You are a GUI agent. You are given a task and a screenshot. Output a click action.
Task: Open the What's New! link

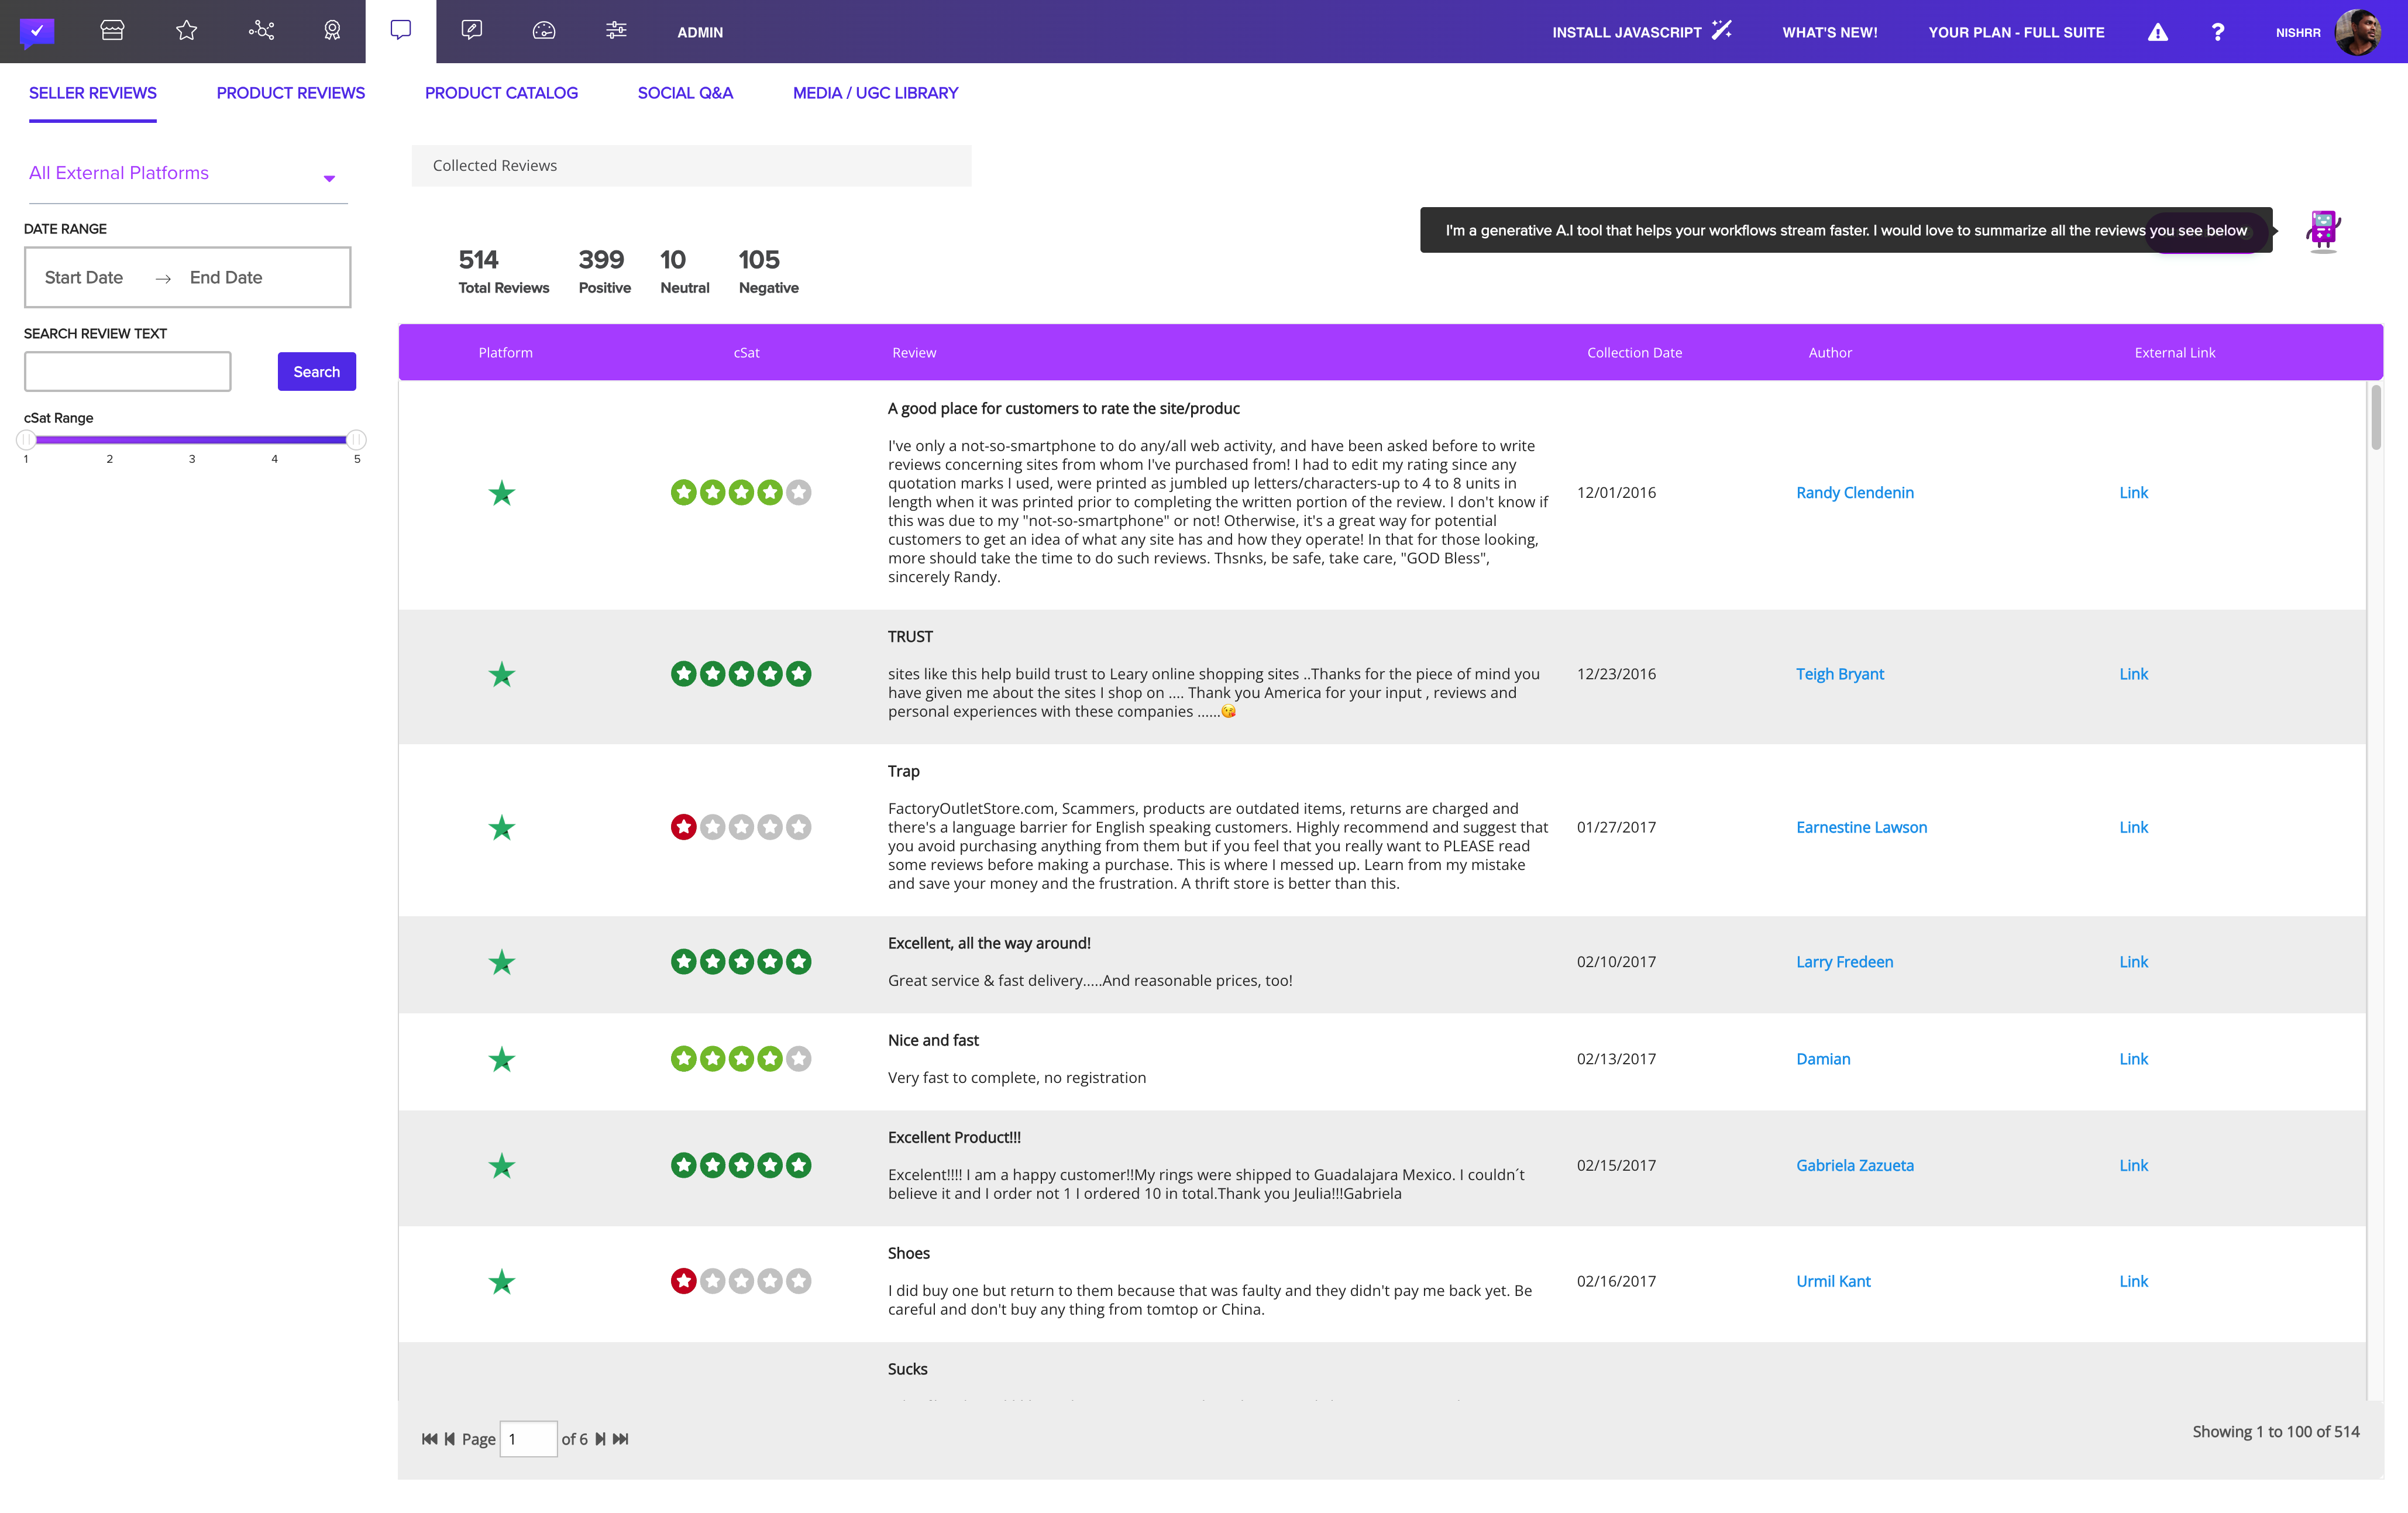click(1829, 32)
